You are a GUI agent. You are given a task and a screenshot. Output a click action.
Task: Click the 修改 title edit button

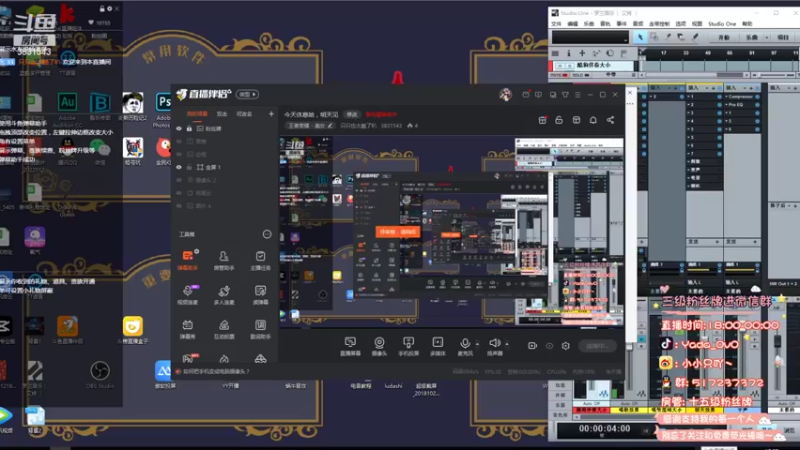pyautogui.click(x=352, y=114)
